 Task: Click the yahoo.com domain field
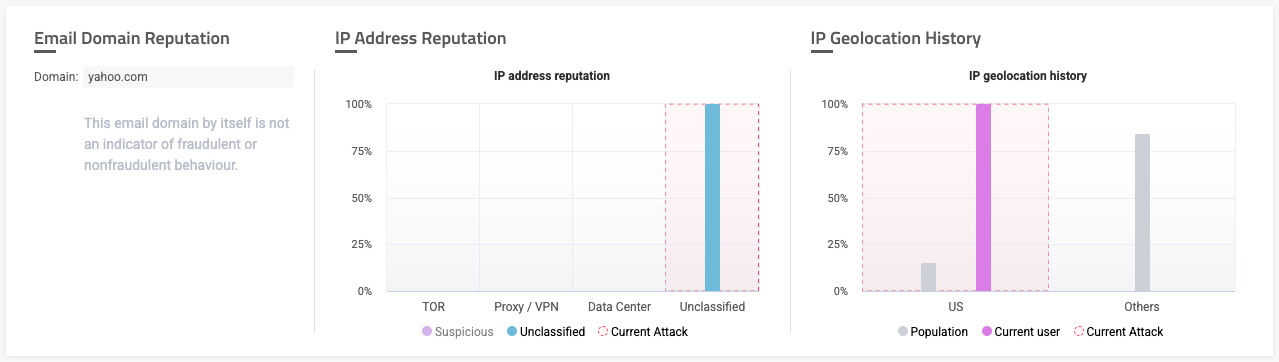point(188,76)
